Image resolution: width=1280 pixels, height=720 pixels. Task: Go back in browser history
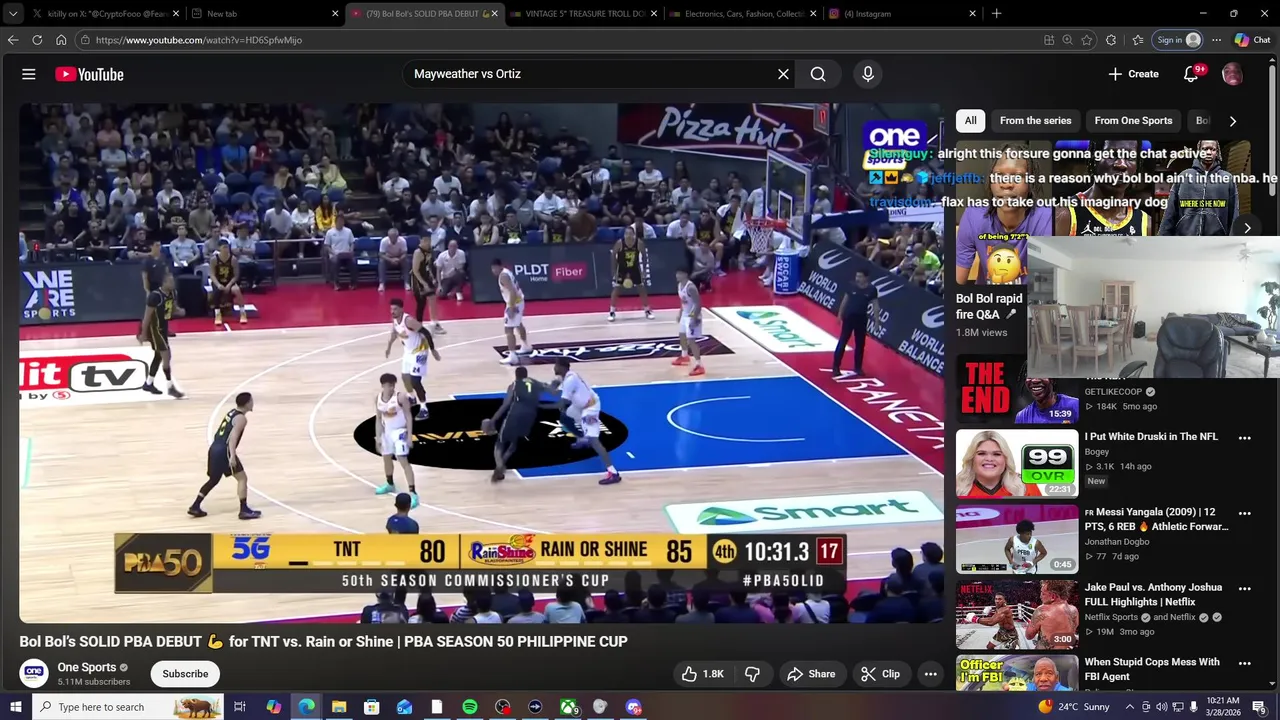13,40
